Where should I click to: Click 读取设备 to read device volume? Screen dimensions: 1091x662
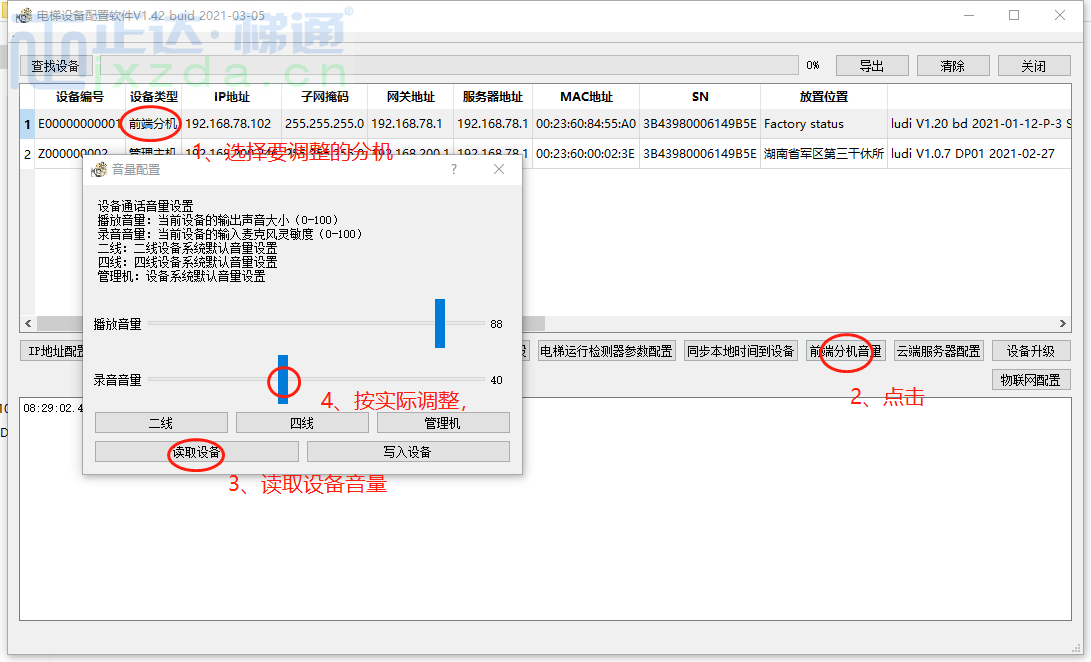click(x=196, y=451)
